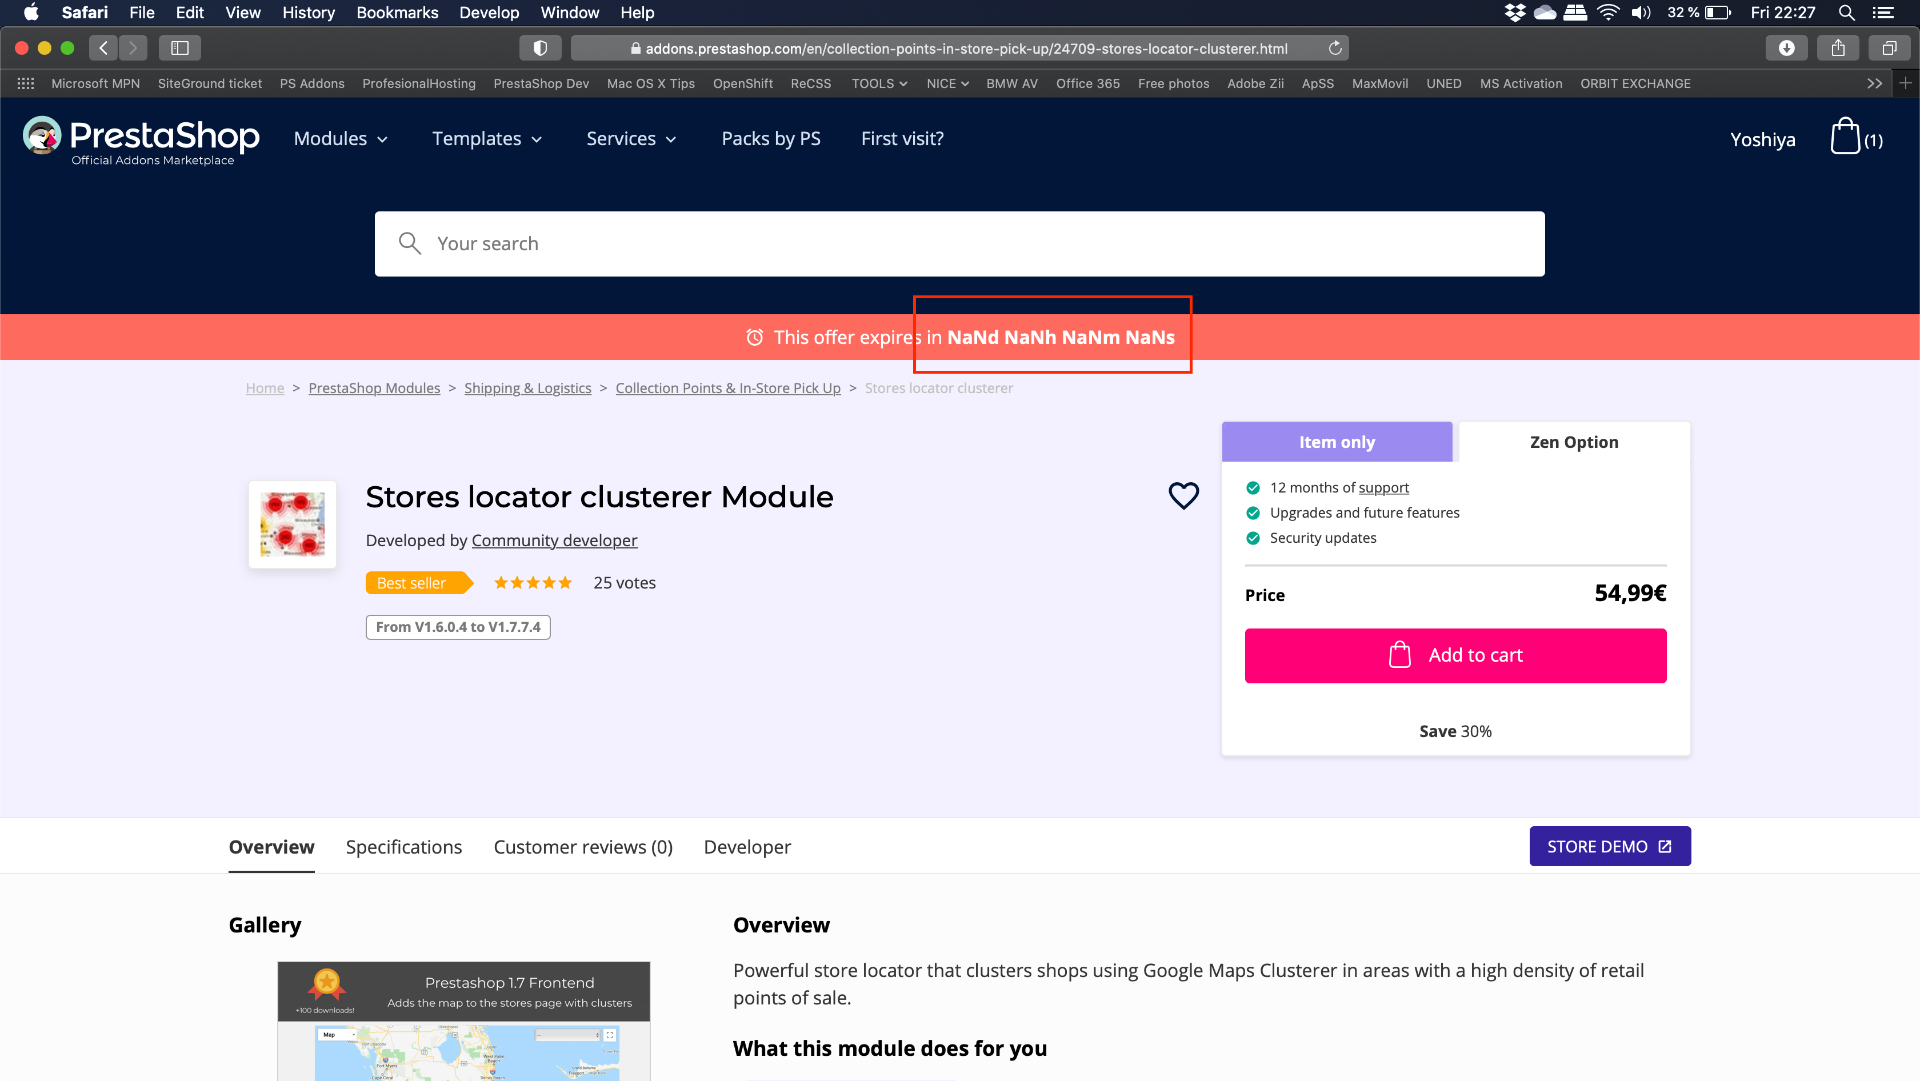Click the Safari reload page icon
1920x1081 pixels.
pyautogui.click(x=1335, y=48)
